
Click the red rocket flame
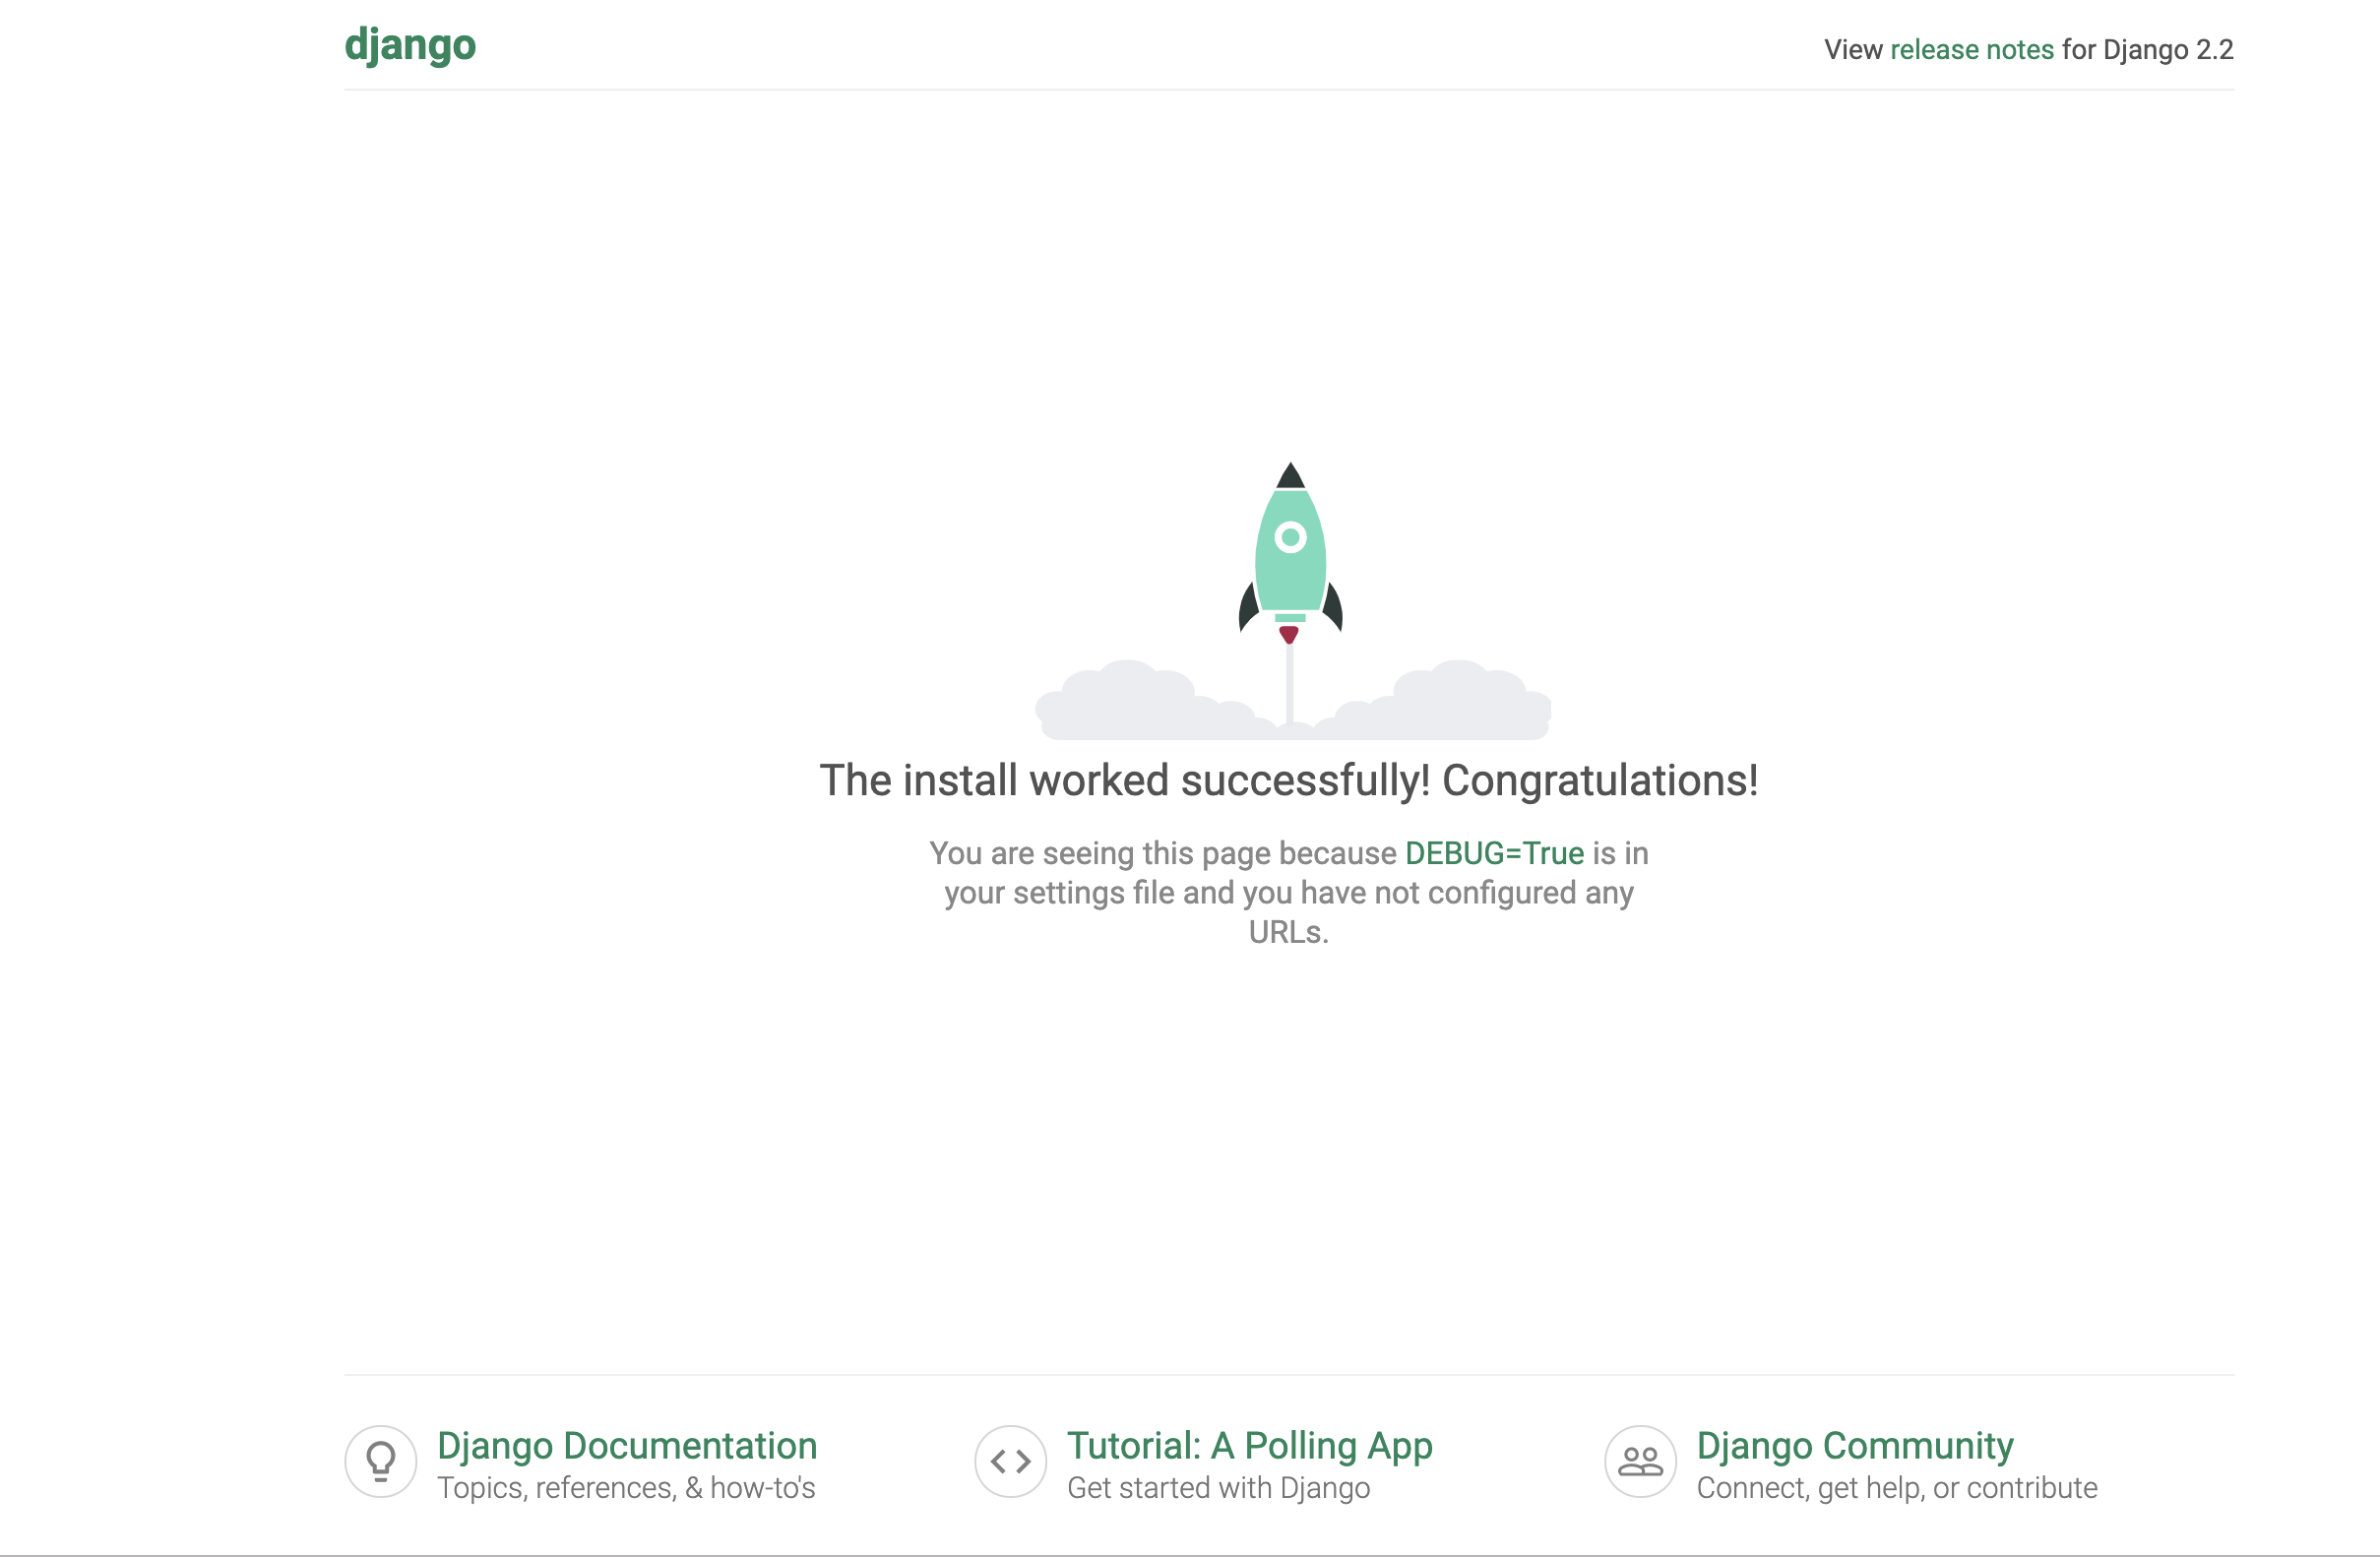1289,634
